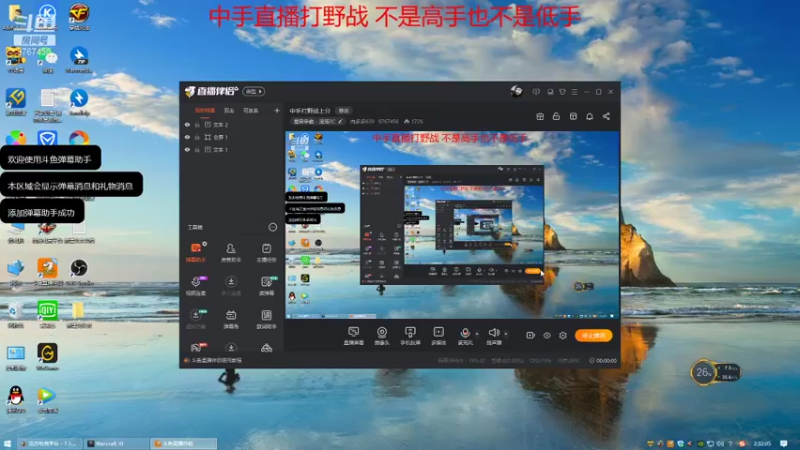
Task: Click the padlock icon in header row
Action: pyautogui.click(x=556, y=116)
